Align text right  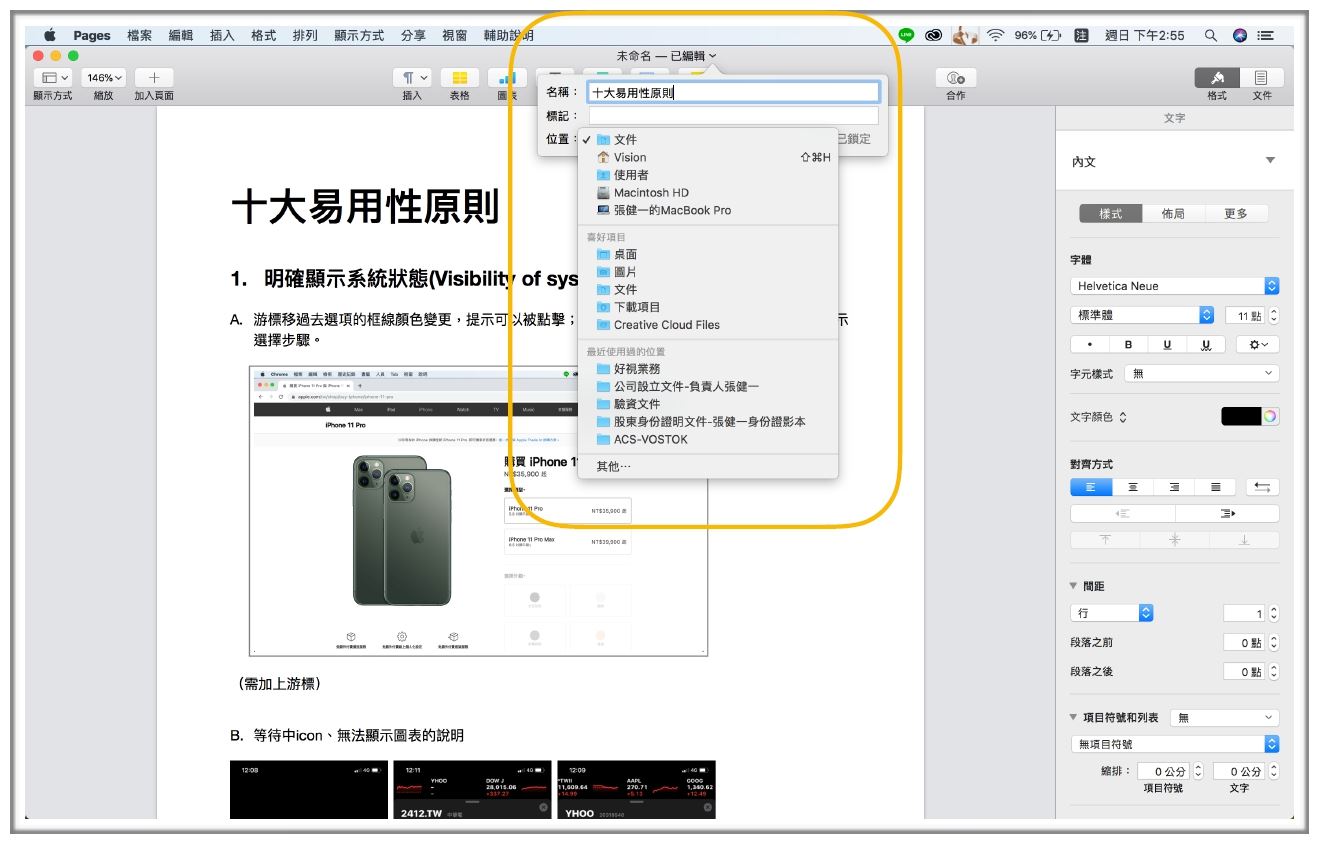[x=1174, y=487]
